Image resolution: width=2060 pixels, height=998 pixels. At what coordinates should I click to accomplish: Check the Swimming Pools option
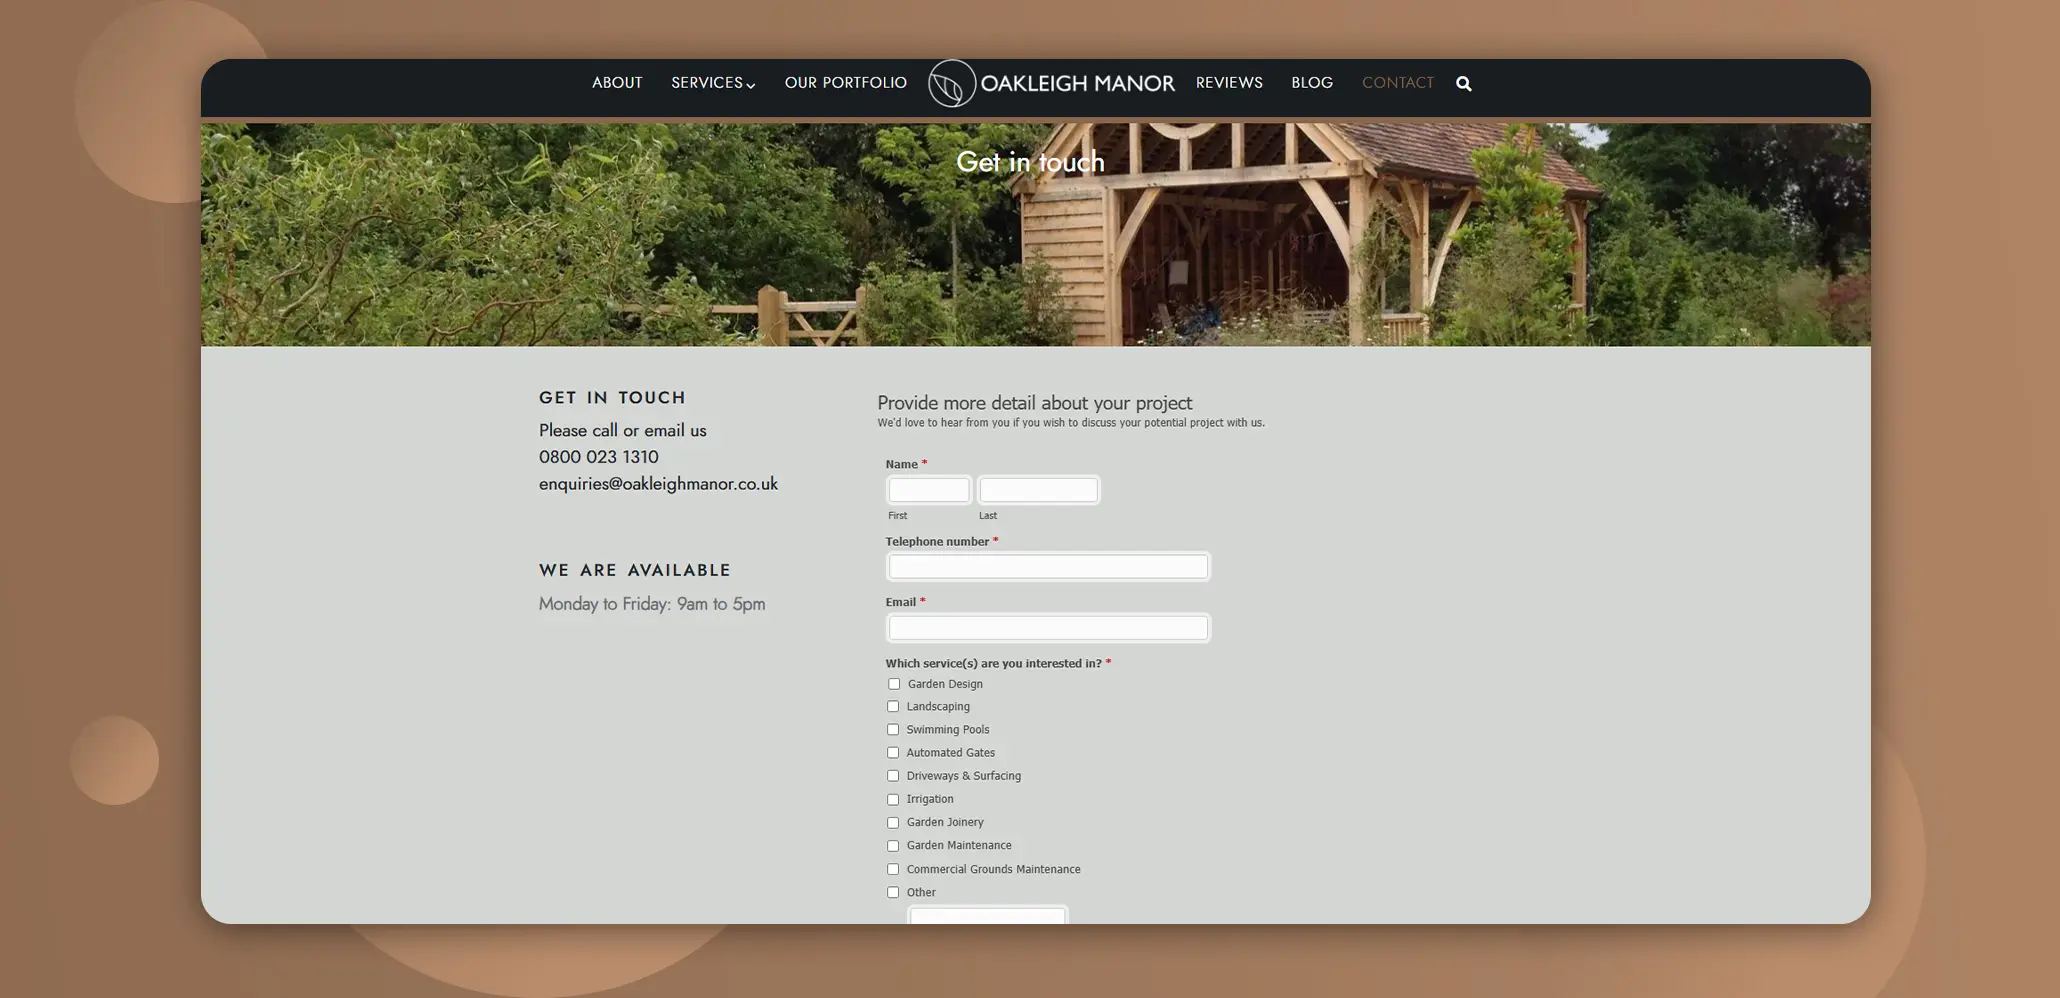(893, 730)
